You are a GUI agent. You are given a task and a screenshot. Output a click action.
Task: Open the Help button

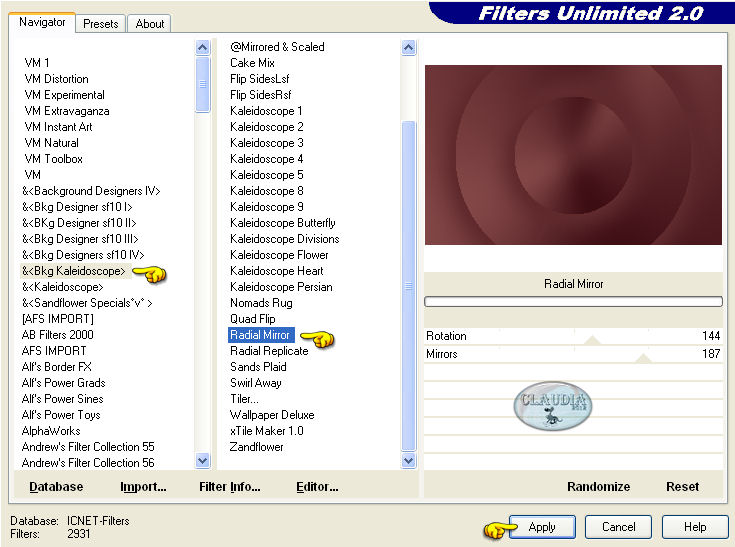(695, 527)
